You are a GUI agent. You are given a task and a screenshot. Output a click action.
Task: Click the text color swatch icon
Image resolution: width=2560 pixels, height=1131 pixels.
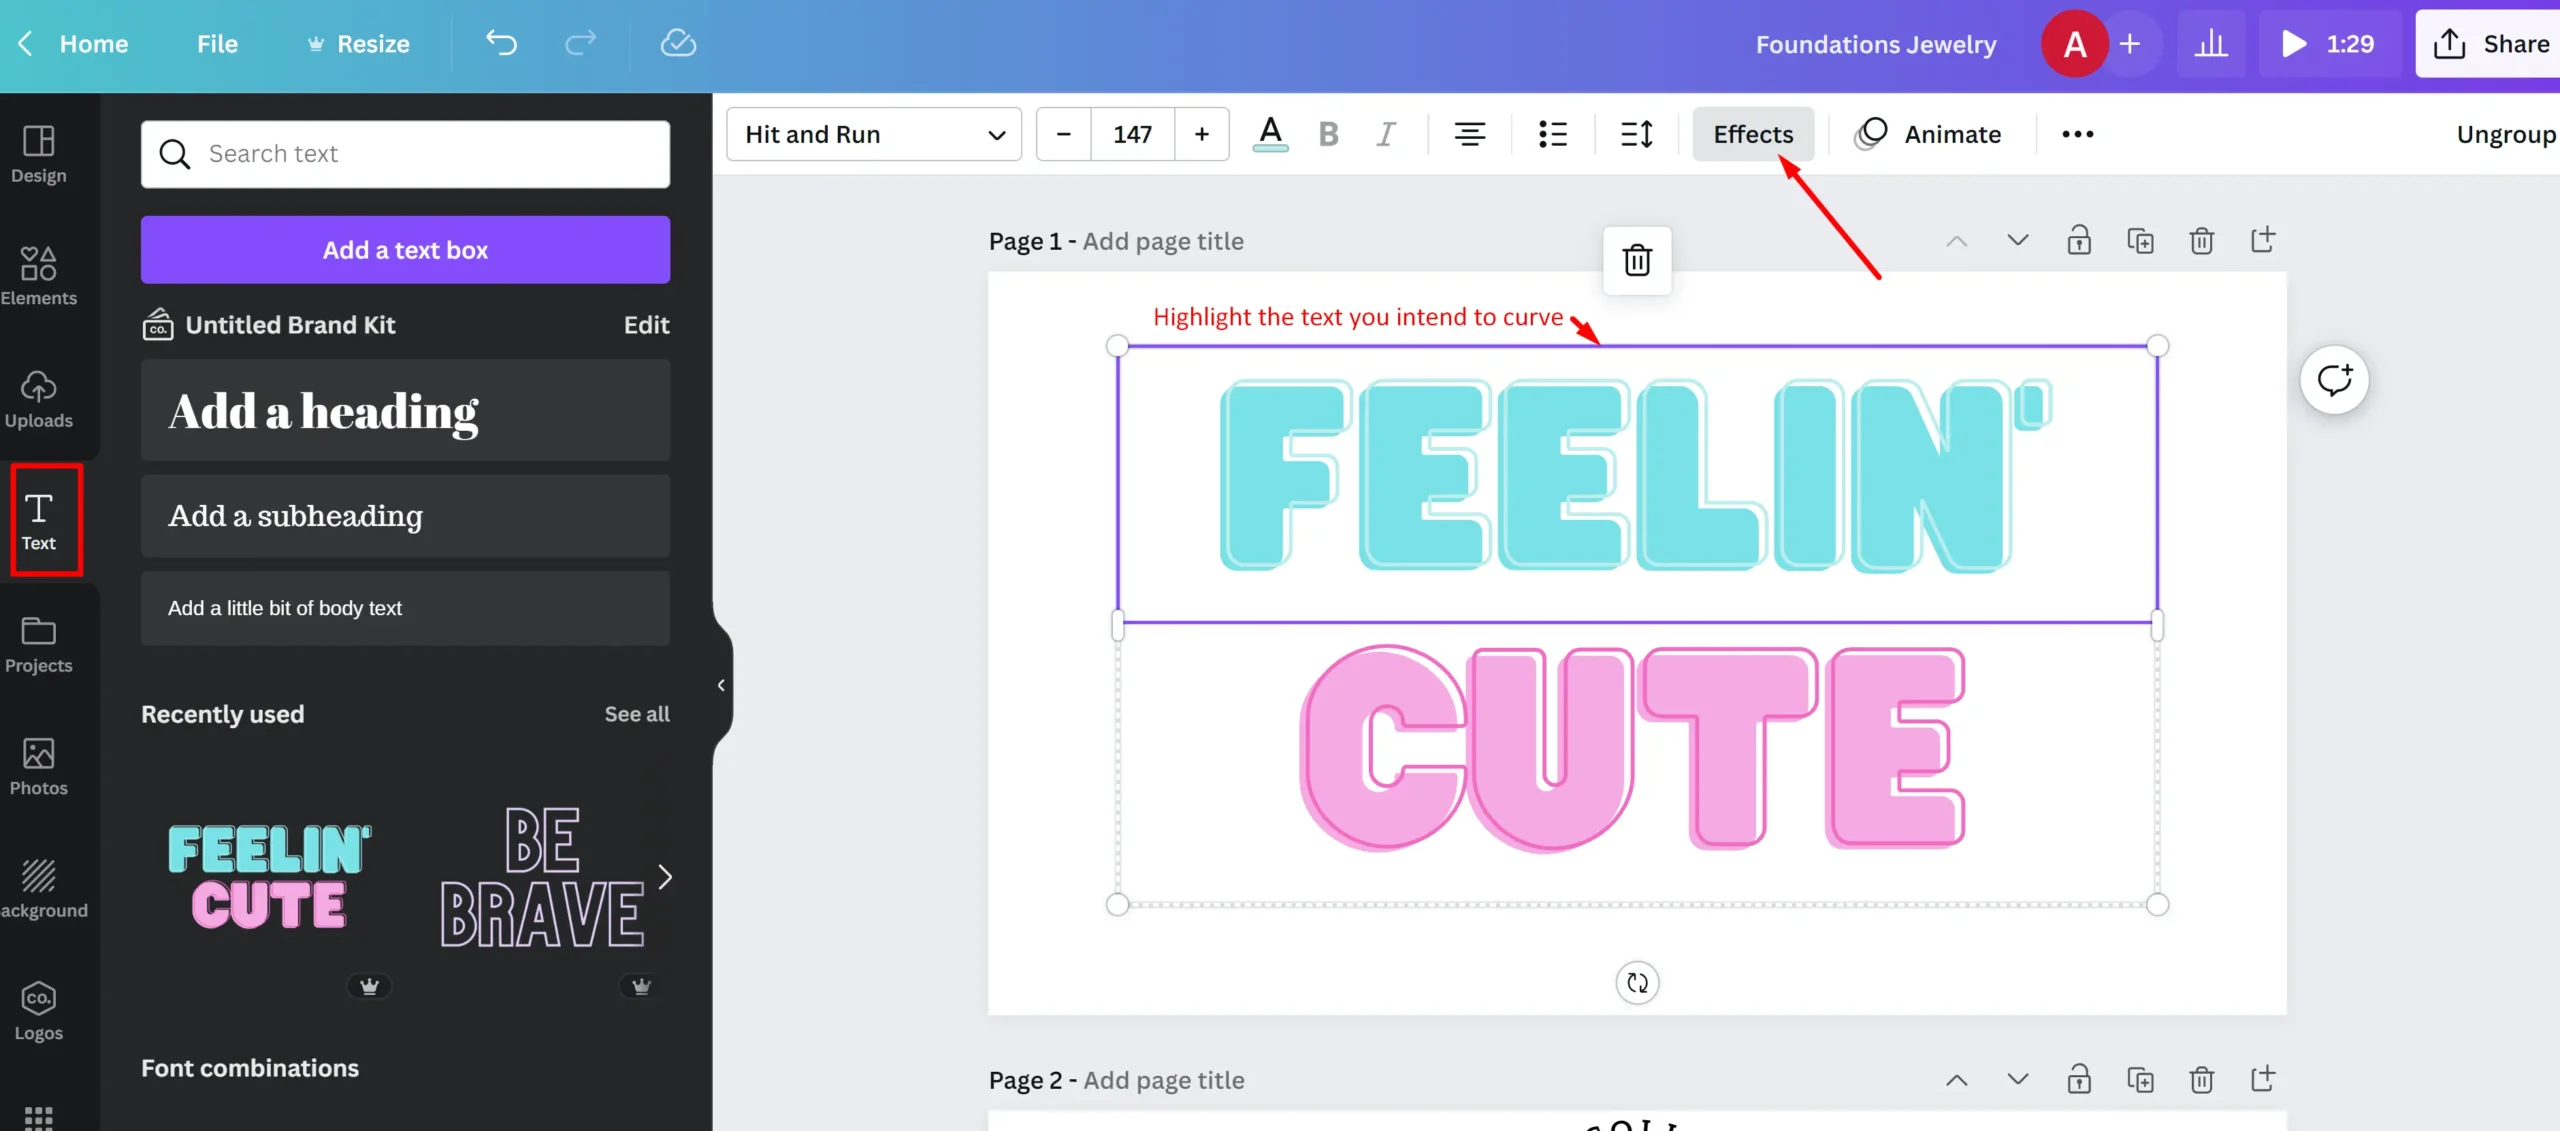tap(1270, 134)
